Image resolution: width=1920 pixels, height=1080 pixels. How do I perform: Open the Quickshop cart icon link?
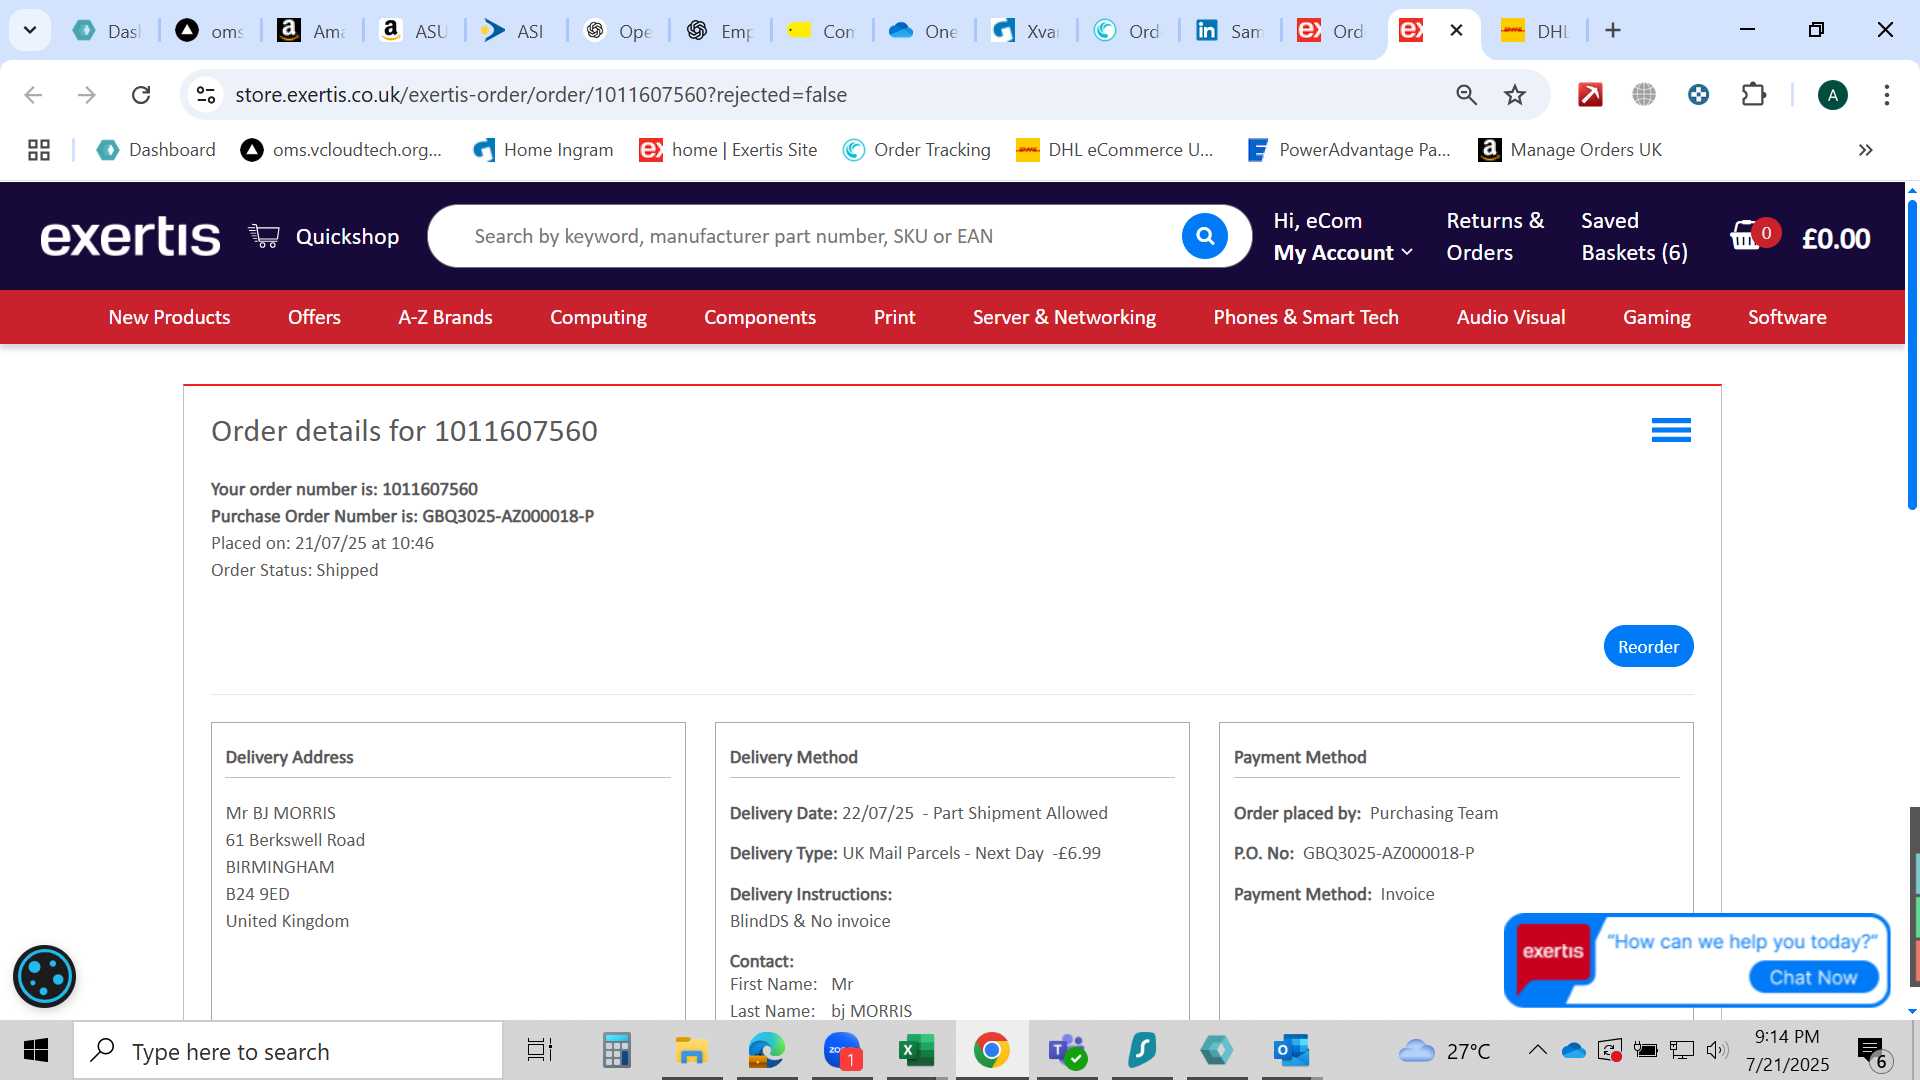(x=264, y=236)
